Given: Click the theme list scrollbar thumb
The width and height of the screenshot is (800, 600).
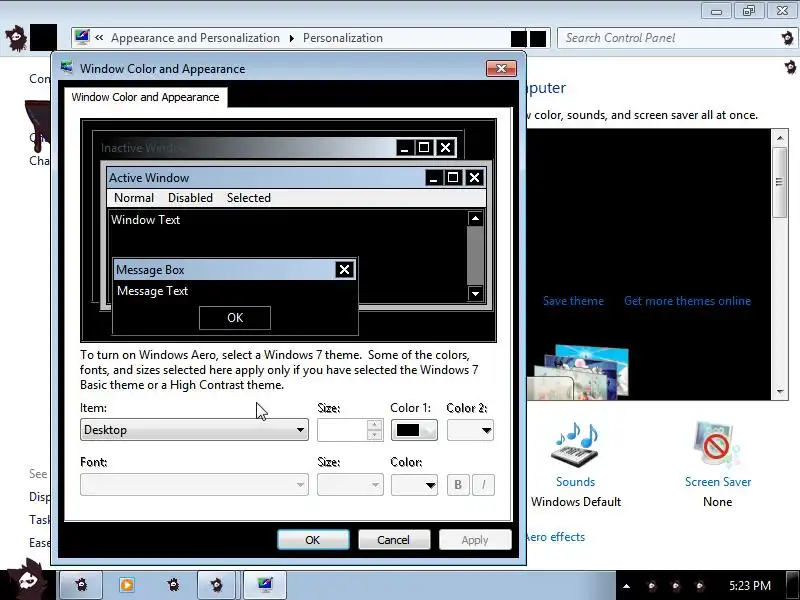Looking at the screenshot, I should click(x=780, y=182).
